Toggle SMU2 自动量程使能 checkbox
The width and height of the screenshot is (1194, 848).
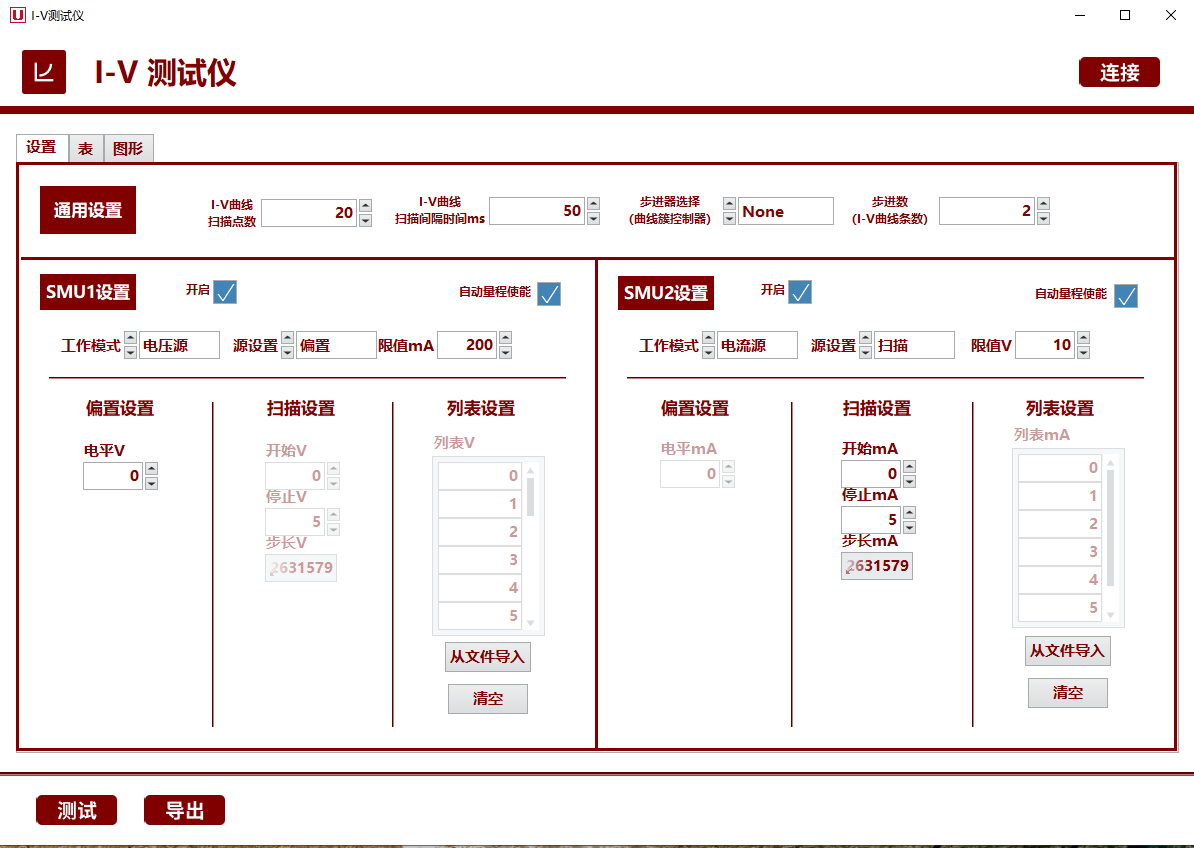point(1125,295)
